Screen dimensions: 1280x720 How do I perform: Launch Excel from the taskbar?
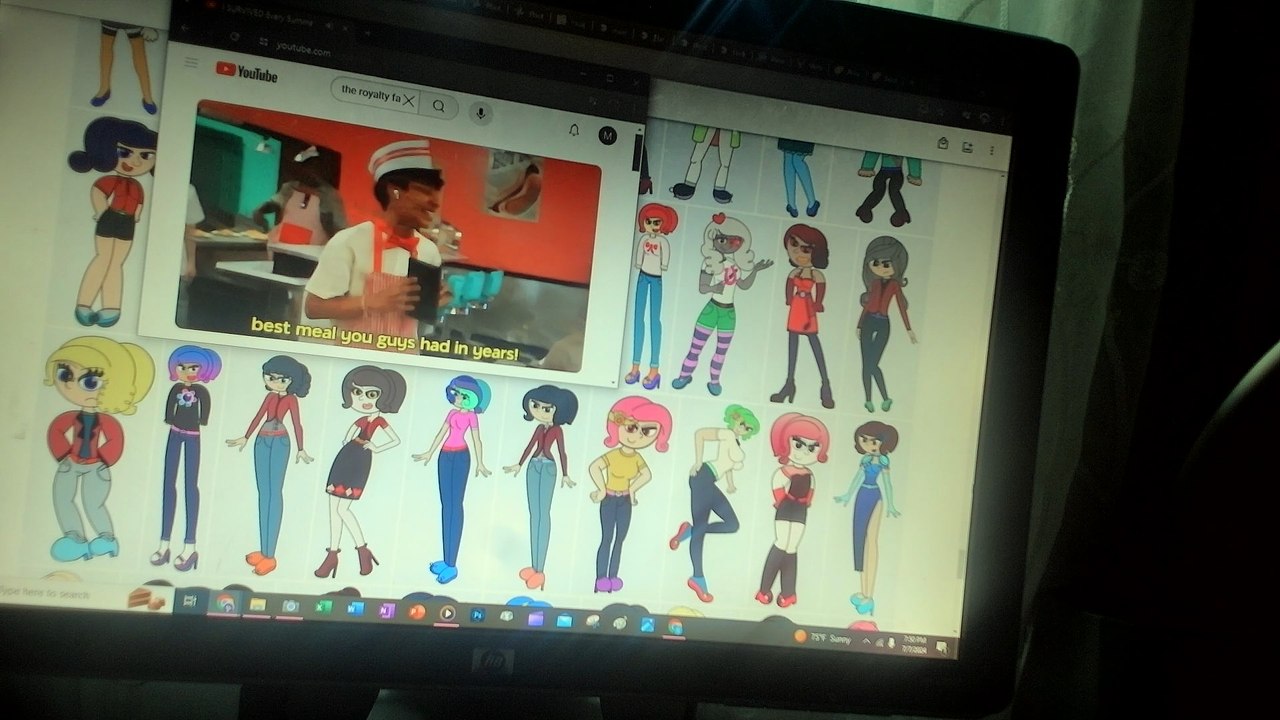point(323,607)
